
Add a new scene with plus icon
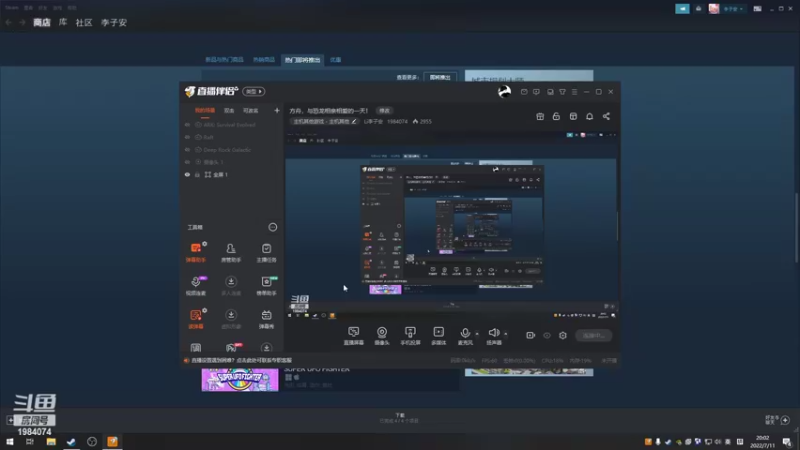point(277,110)
